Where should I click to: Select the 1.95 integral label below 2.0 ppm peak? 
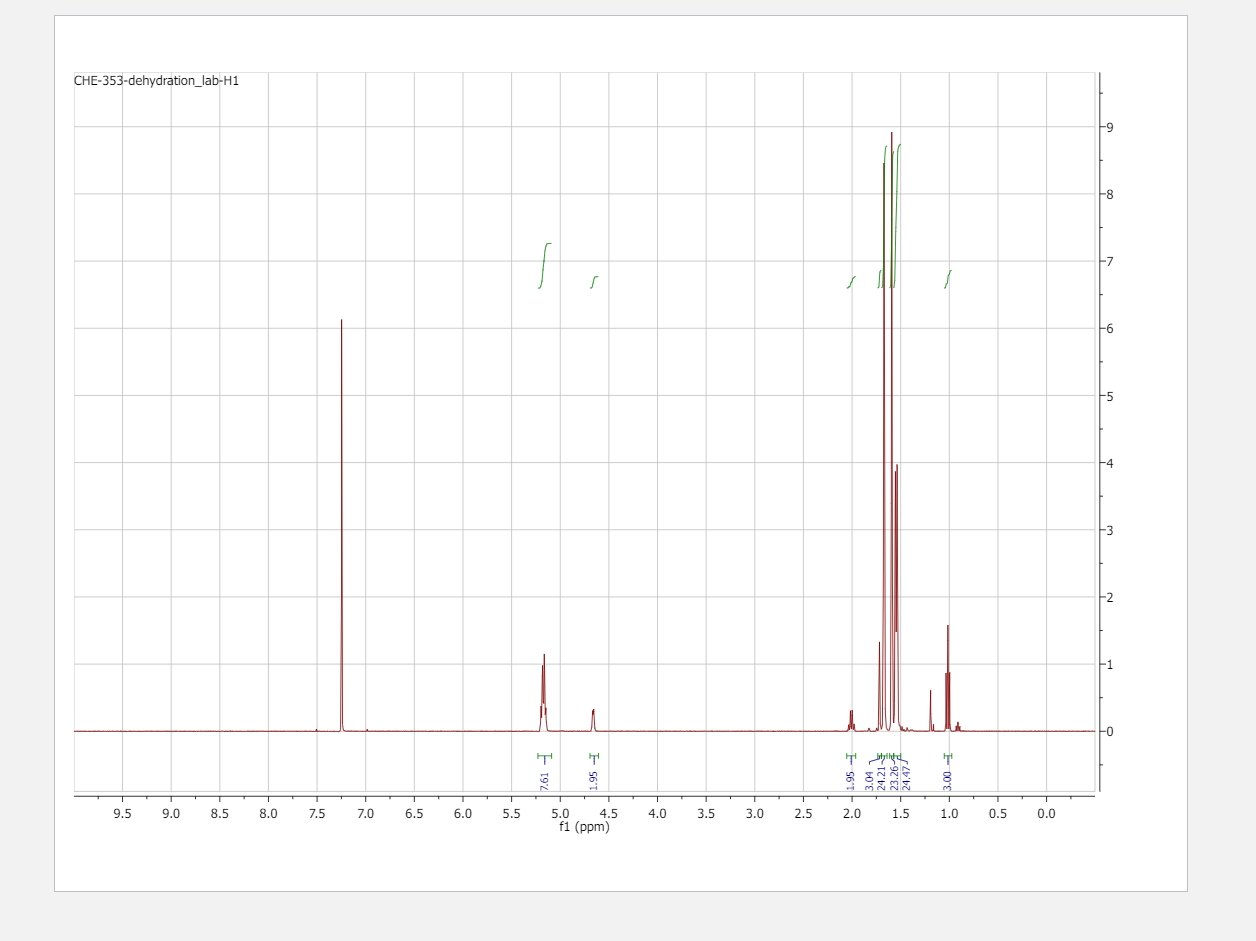(x=850, y=781)
